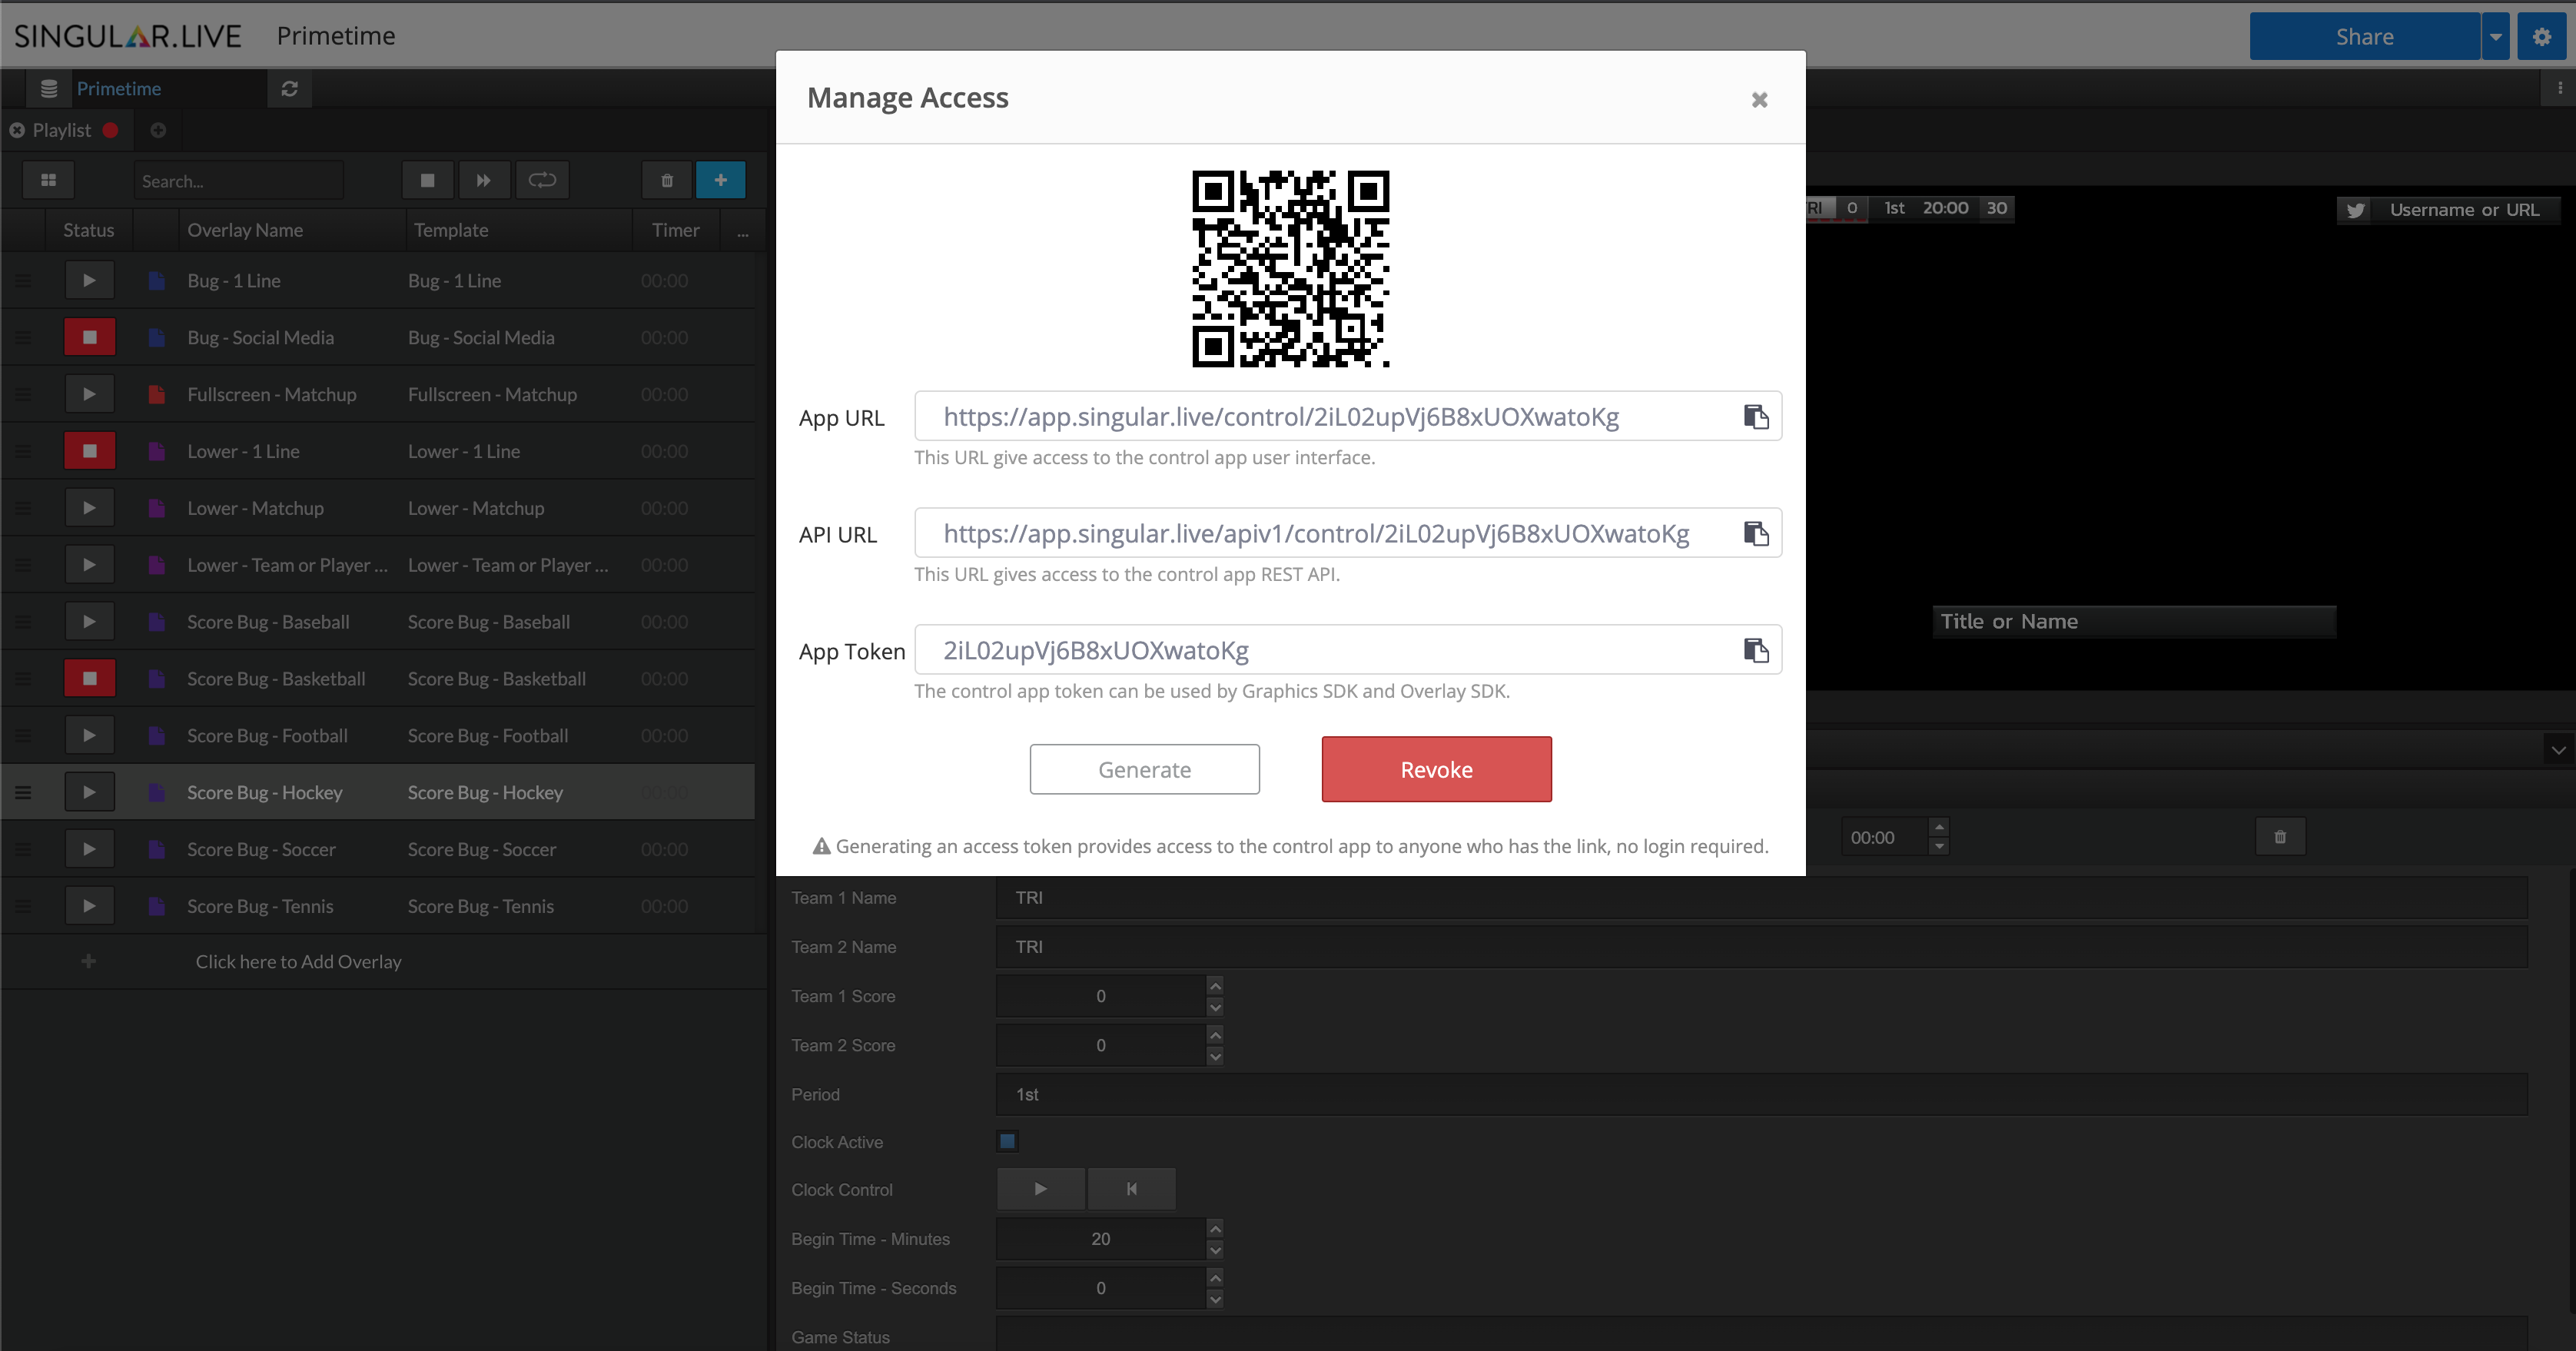The width and height of the screenshot is (2576, 1351).
Task: Play the Score Bug - Tennis overlay
Action: coord(89,906)
